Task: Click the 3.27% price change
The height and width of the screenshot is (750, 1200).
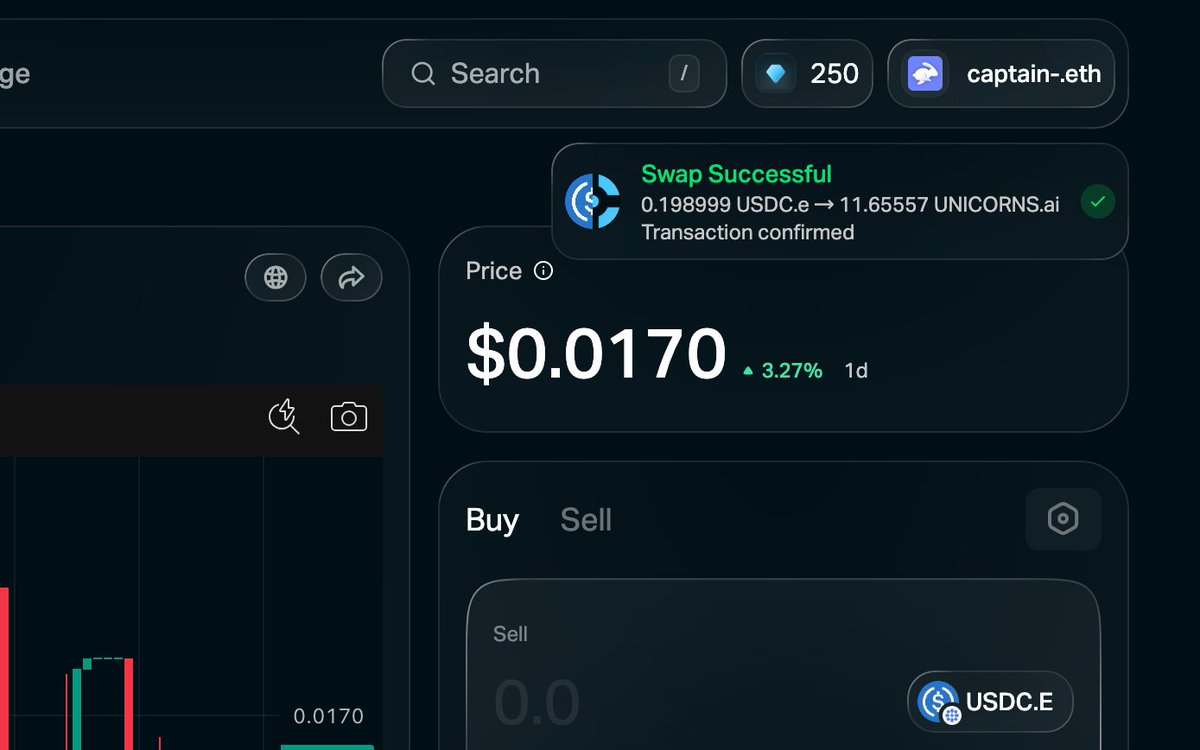Action: point(783,371)
